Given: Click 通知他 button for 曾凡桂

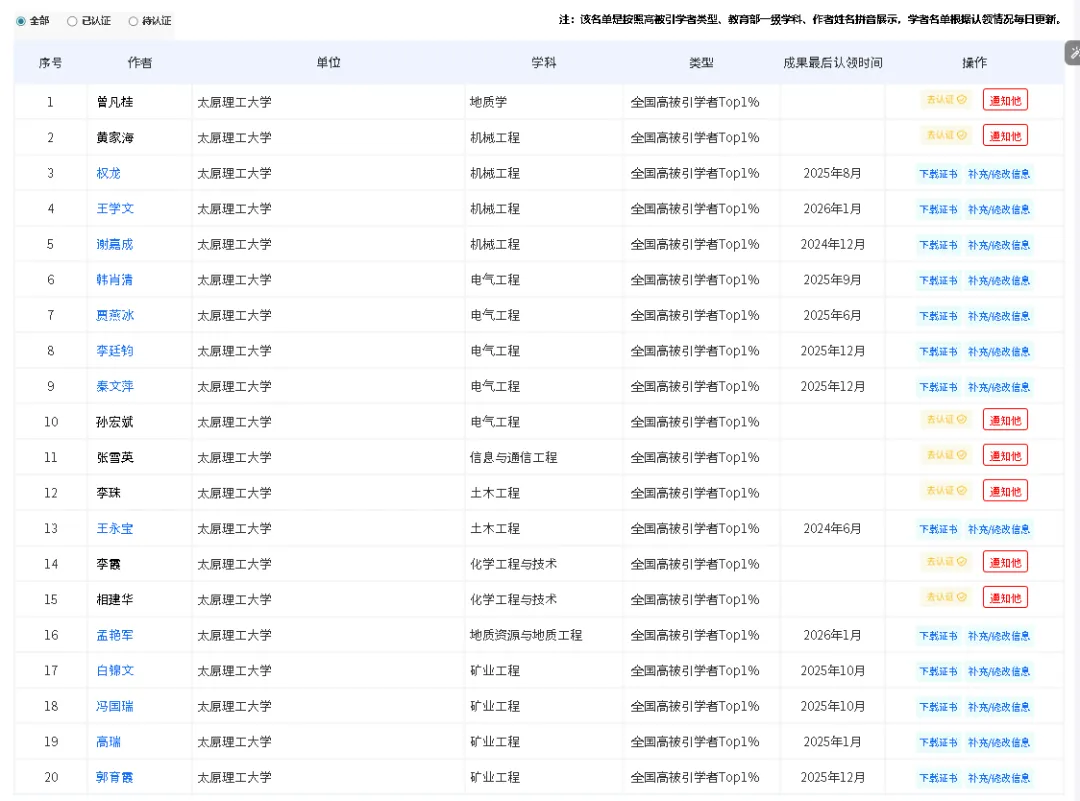Looking at the screenshot, I should [x=1005, y=101].
